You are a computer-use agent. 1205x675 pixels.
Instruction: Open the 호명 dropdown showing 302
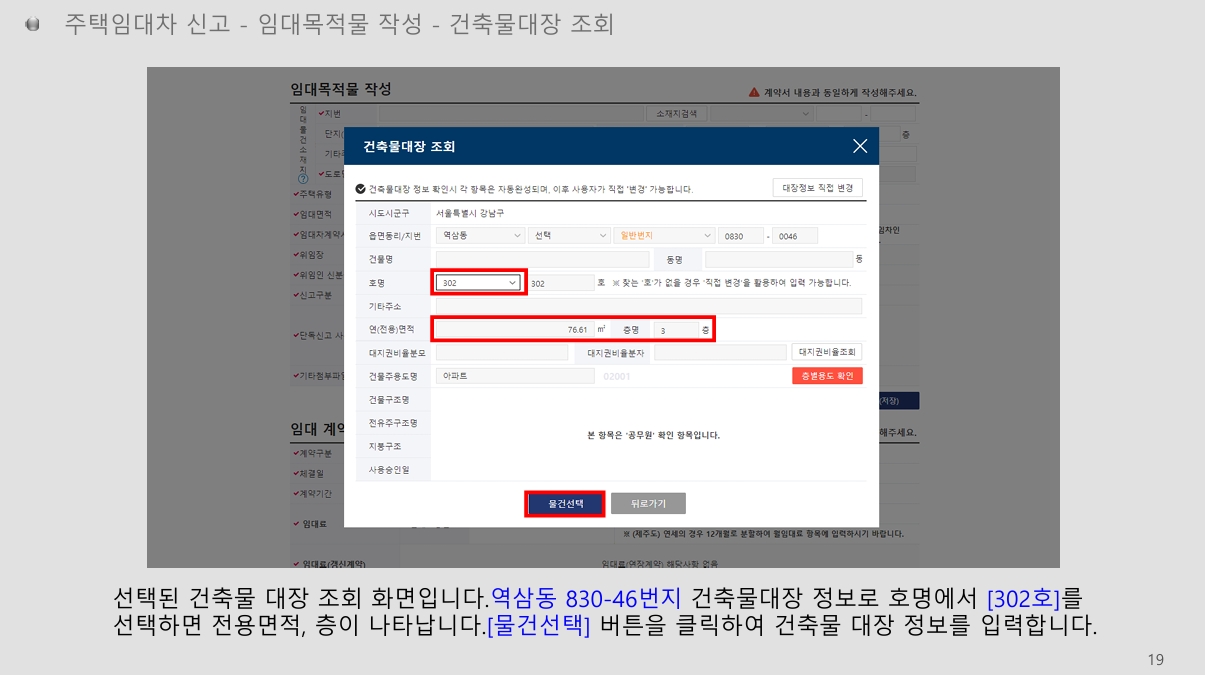(x=479, y=283)
